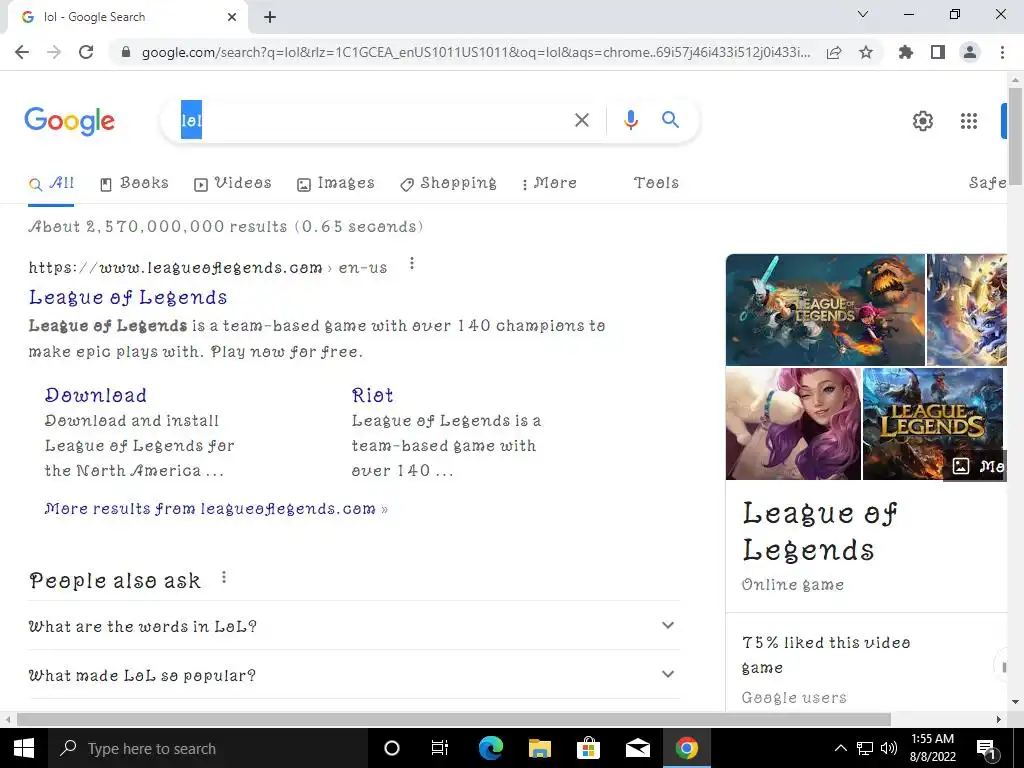Open Mail app from taskbar
This screenshot has height=768, width=1024.
click(x=637, y=748)
